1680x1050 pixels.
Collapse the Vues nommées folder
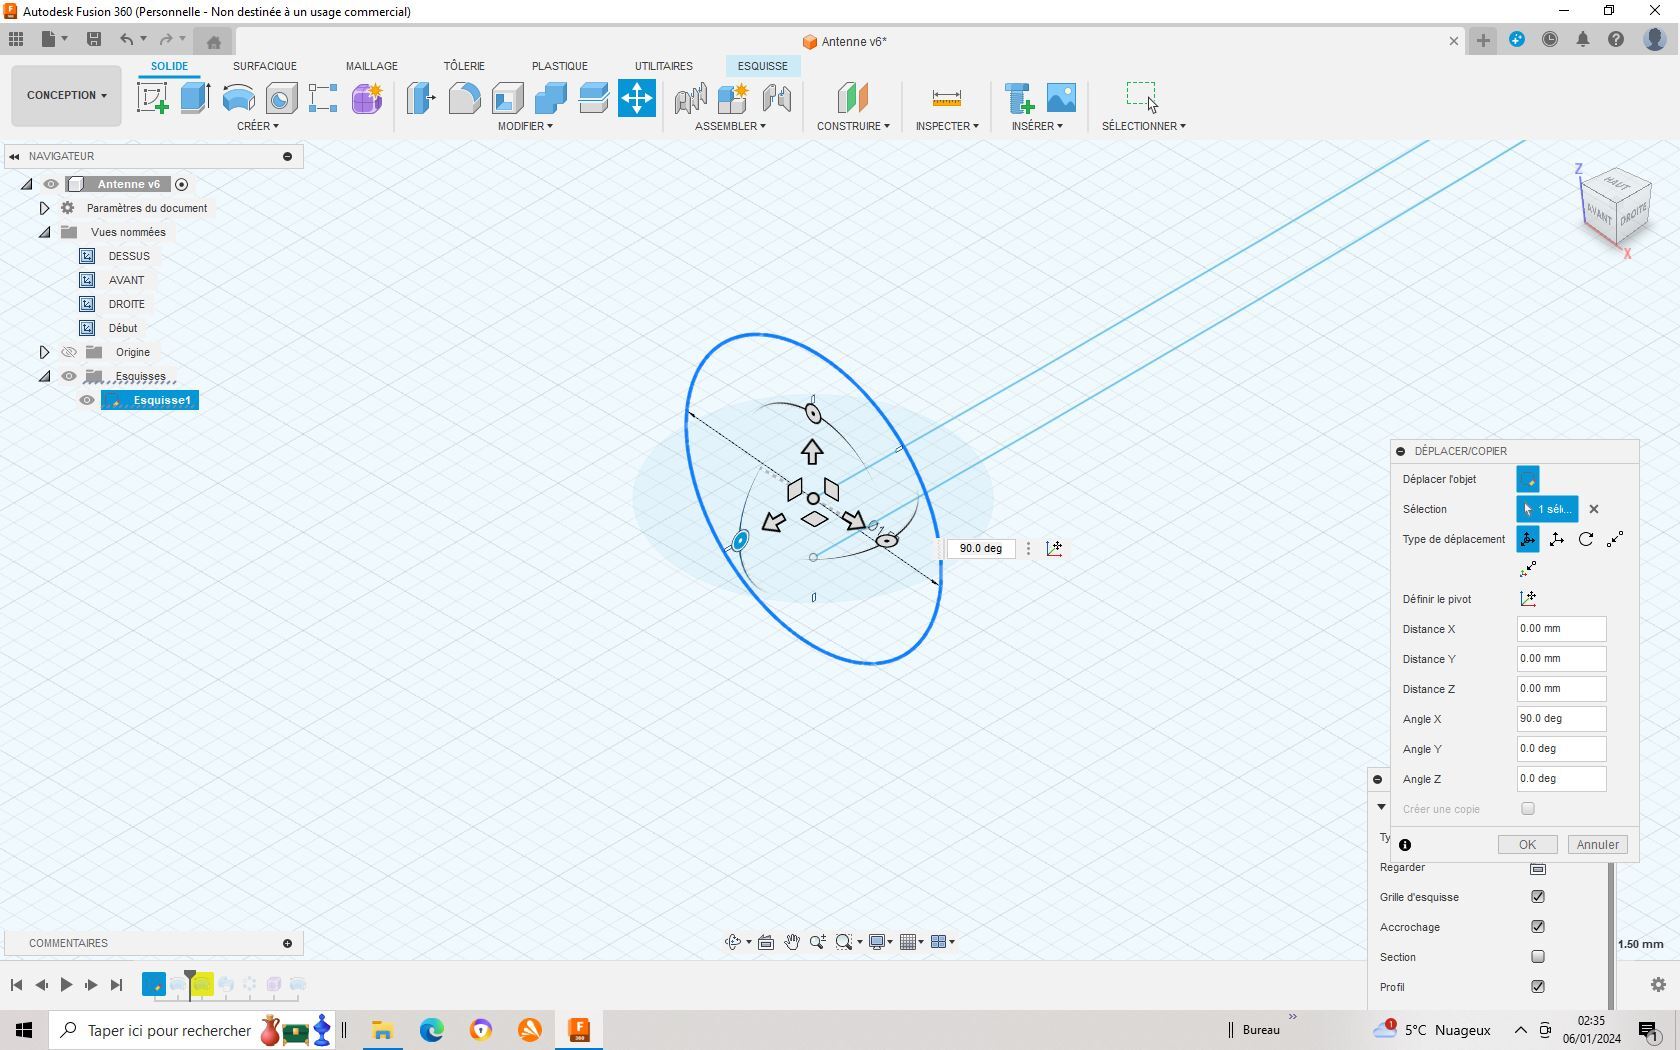pos(44,232)
